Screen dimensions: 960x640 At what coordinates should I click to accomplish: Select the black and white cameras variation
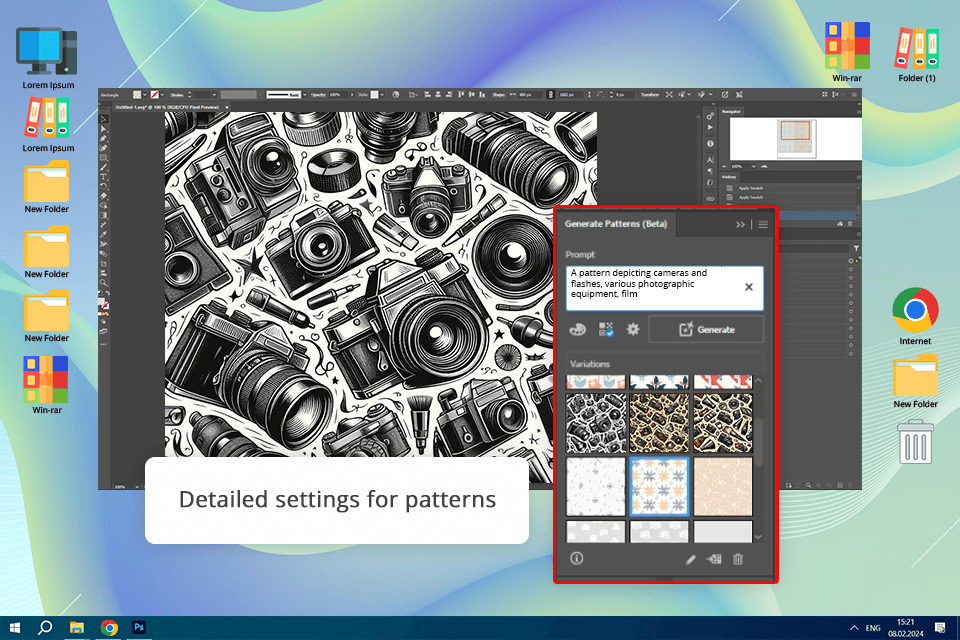[596, 423]
